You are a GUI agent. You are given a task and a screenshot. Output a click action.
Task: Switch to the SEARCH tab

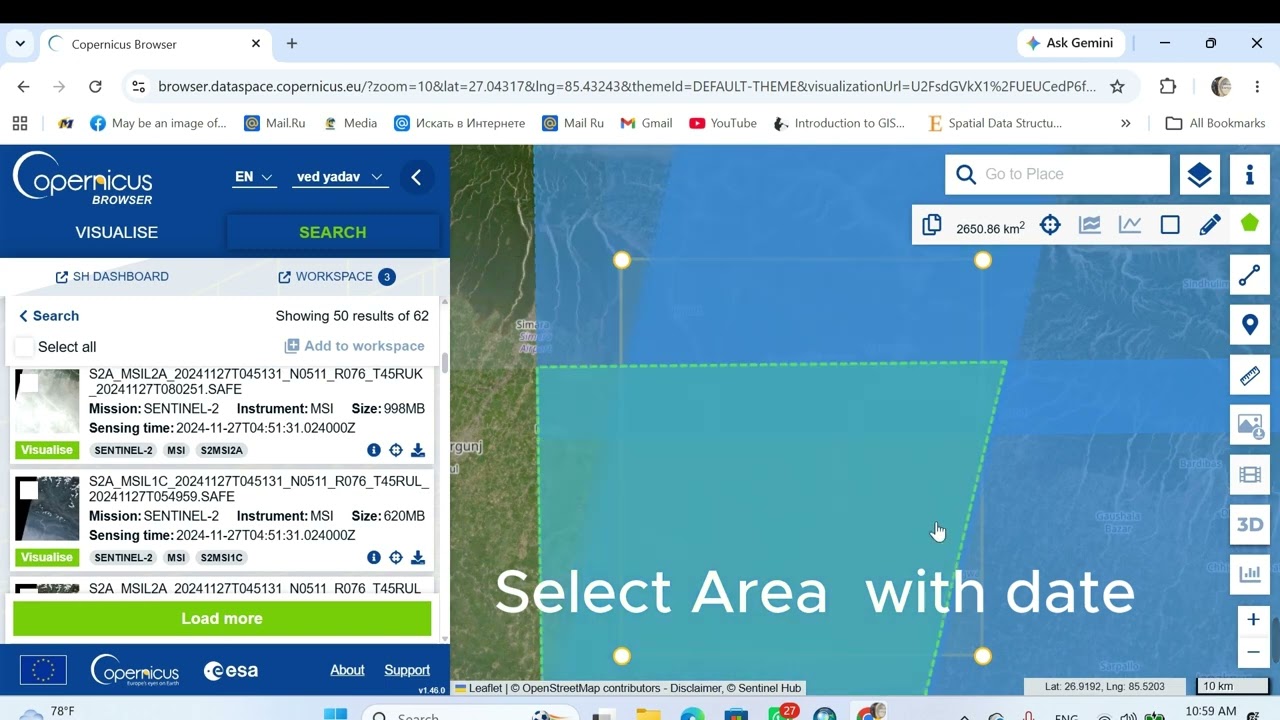[x=333, y=232]
